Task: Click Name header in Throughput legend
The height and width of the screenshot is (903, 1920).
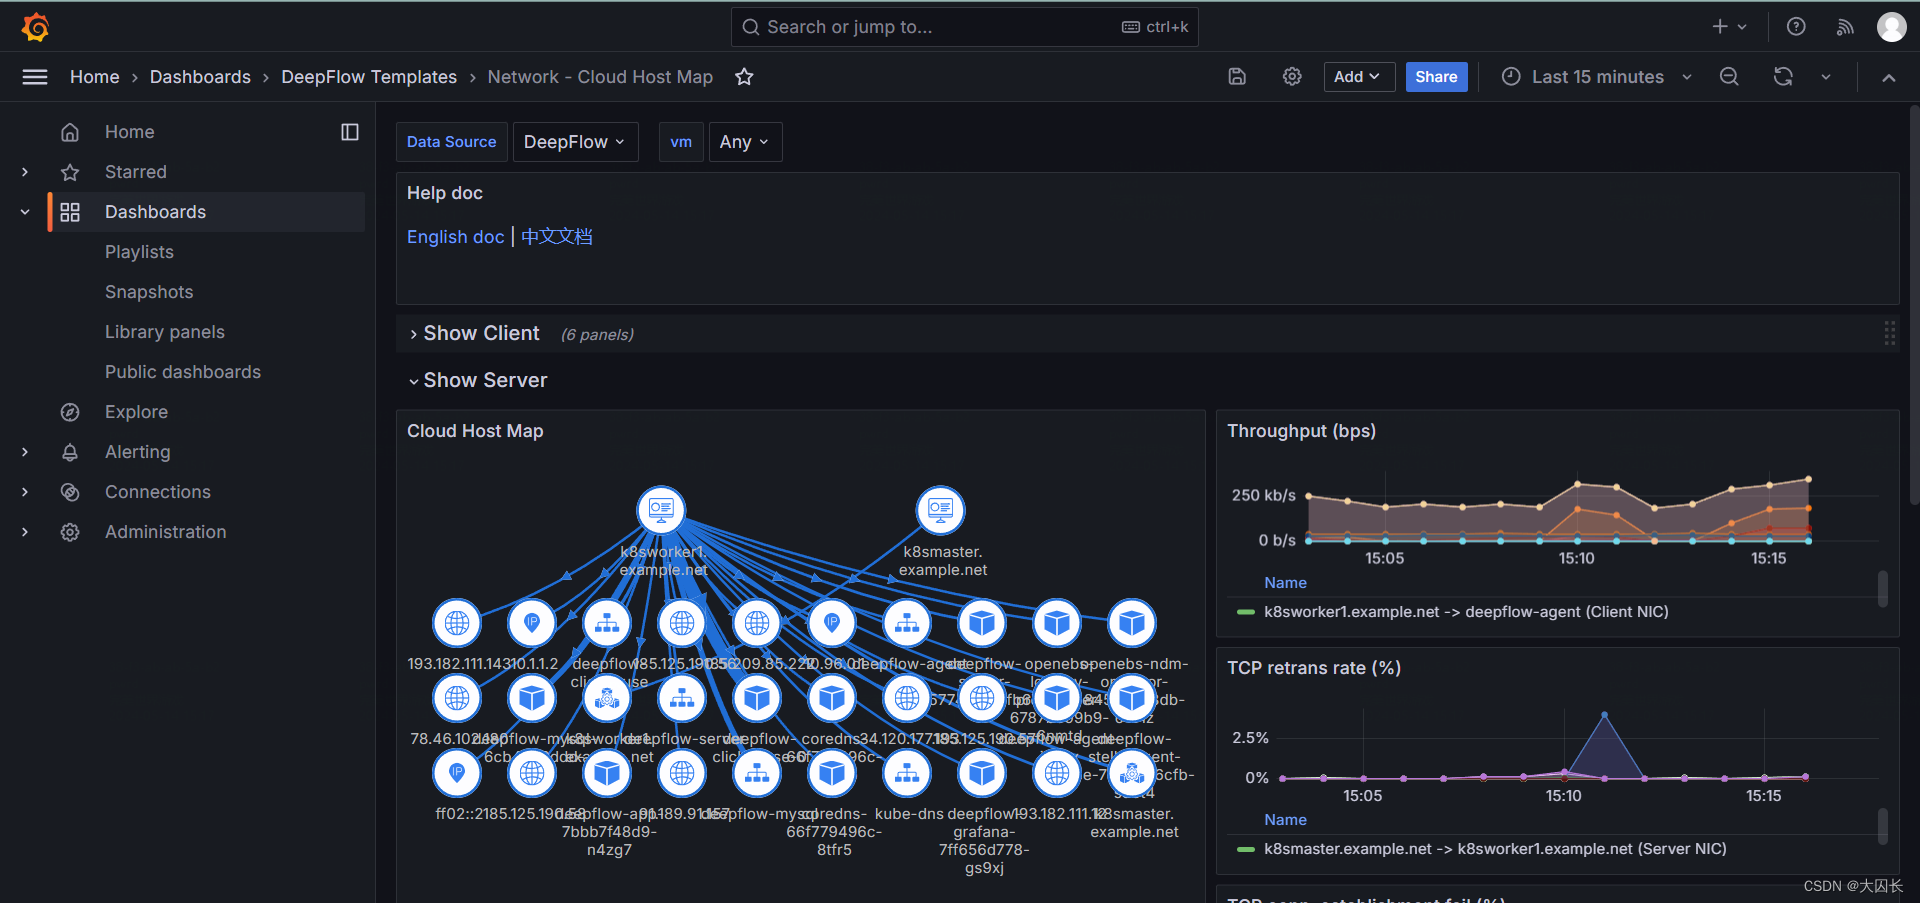Action: 1285,583
